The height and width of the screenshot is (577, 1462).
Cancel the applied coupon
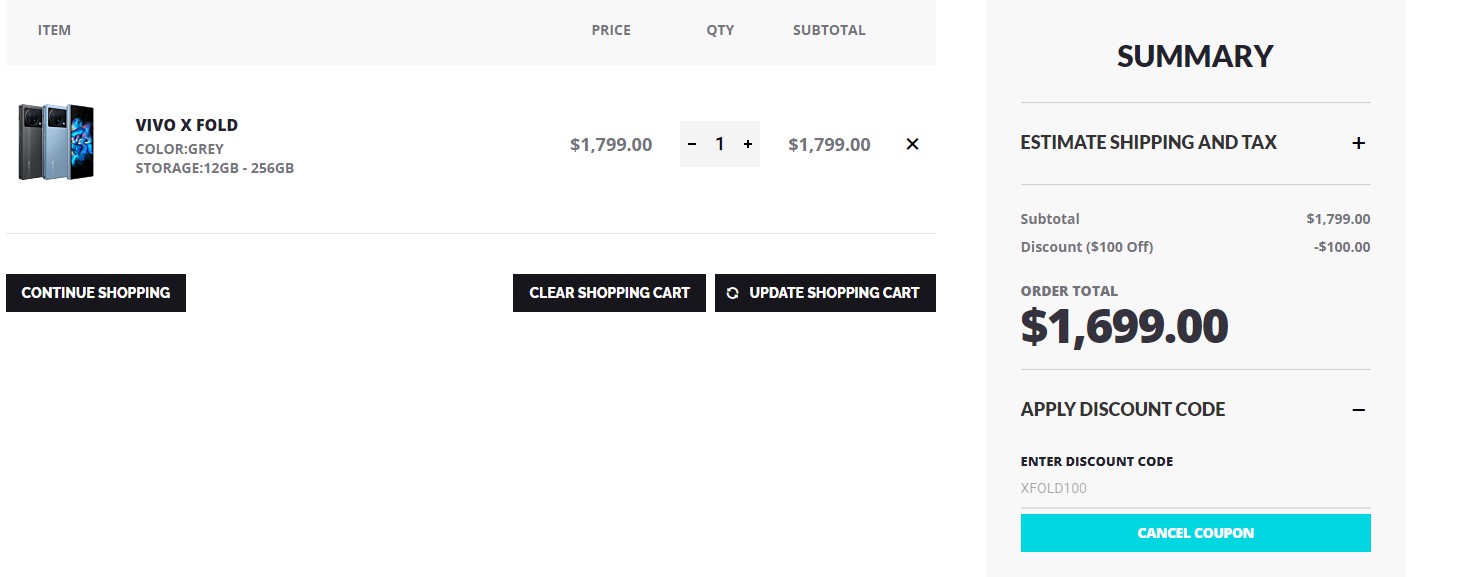pyautogui.click(x=1195, y=533)
